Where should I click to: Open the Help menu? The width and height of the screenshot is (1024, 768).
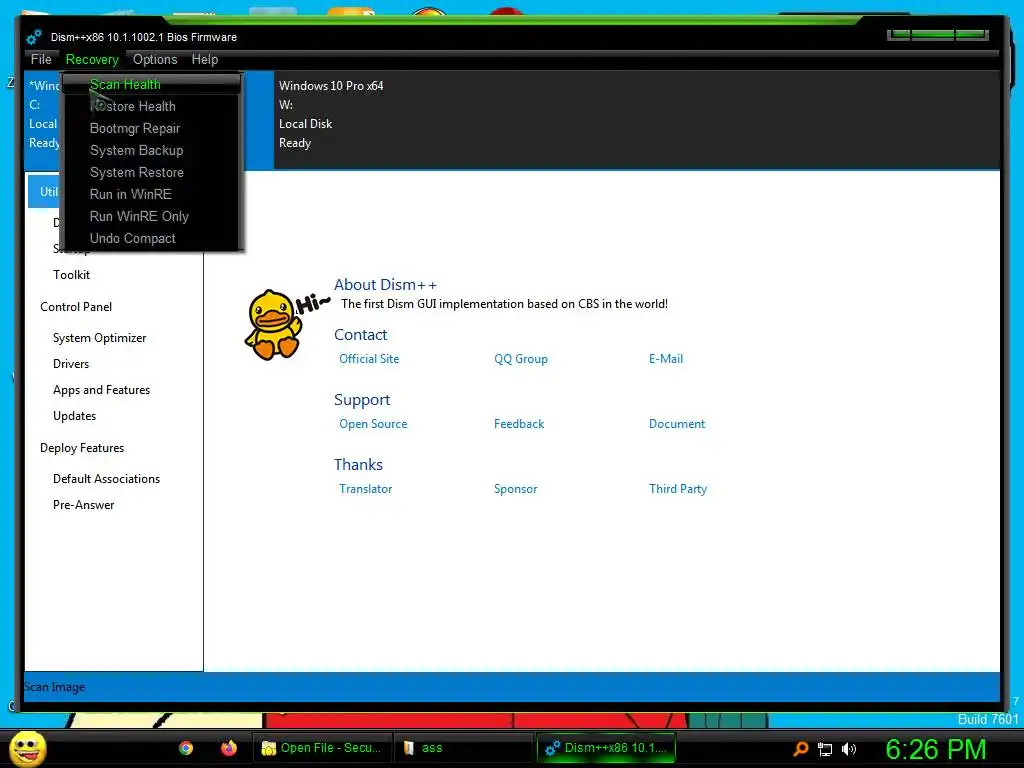tap(204, 59)
